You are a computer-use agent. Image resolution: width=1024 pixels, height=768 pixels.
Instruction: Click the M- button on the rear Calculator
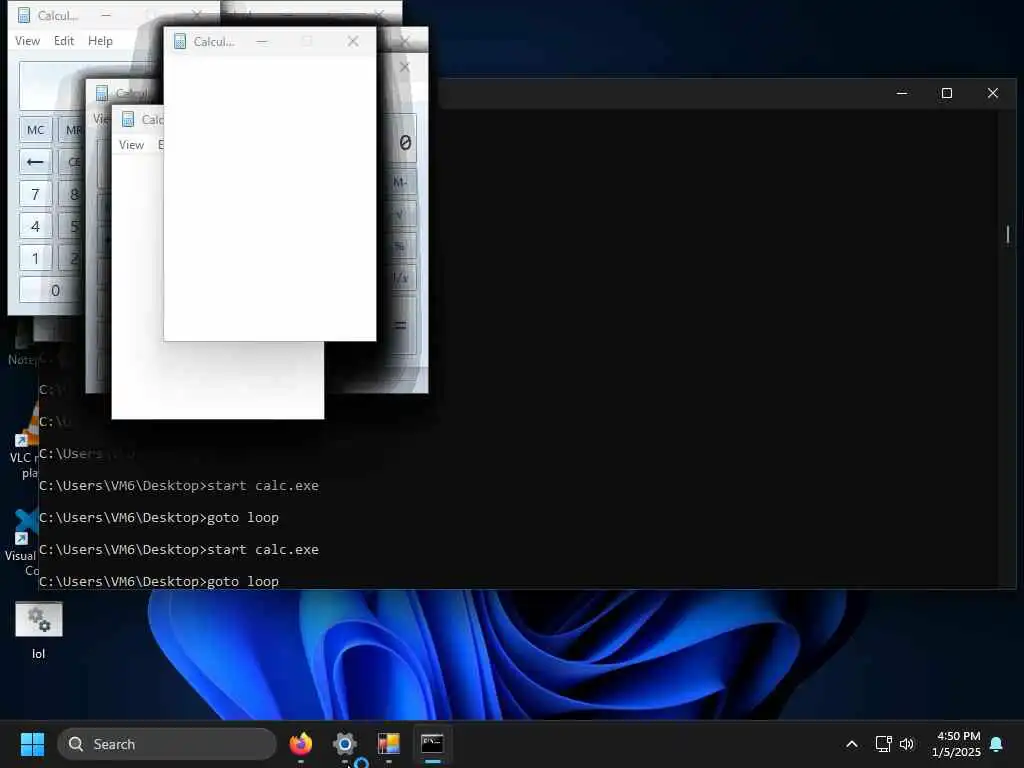click(401, 183)
